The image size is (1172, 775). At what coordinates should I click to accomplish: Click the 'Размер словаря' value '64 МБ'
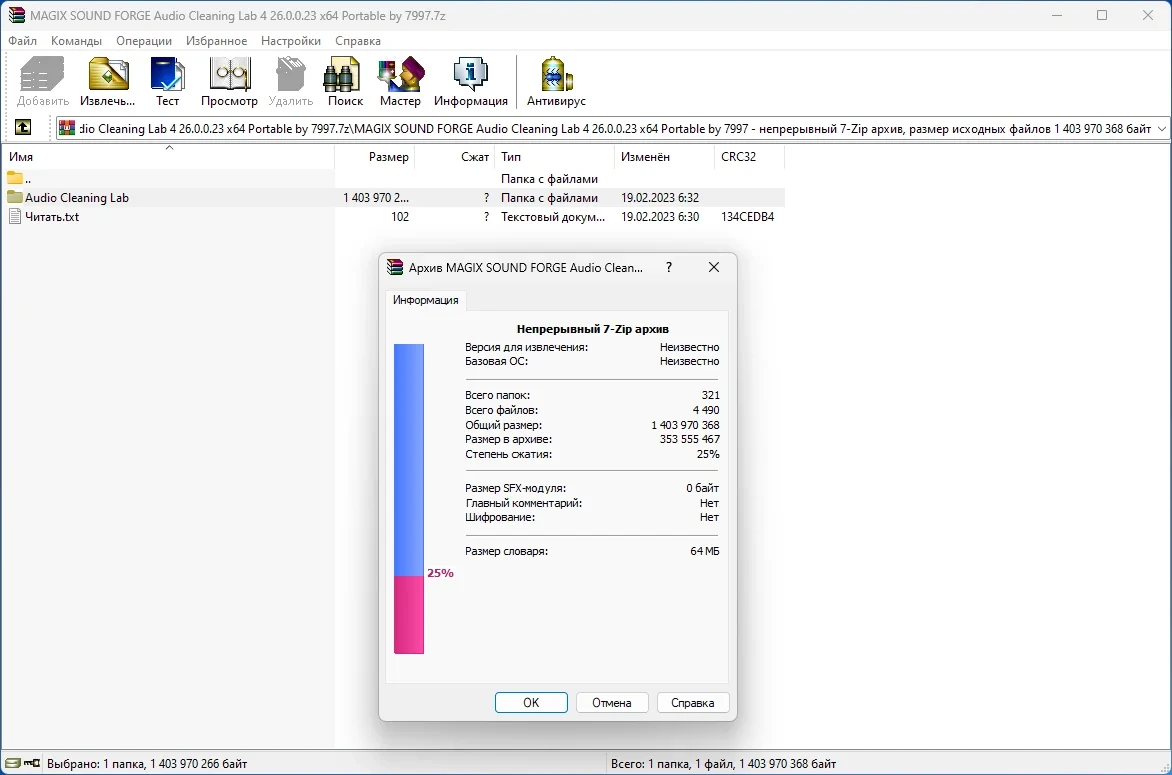705,551
